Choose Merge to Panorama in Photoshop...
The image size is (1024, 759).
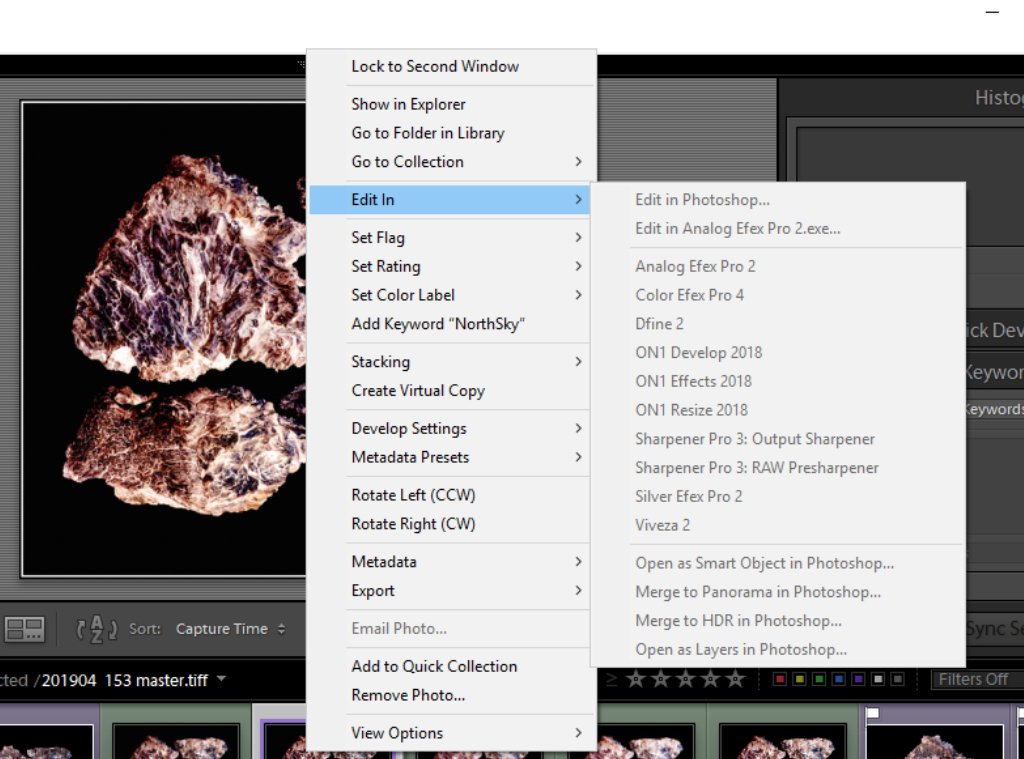pos(778,591)
